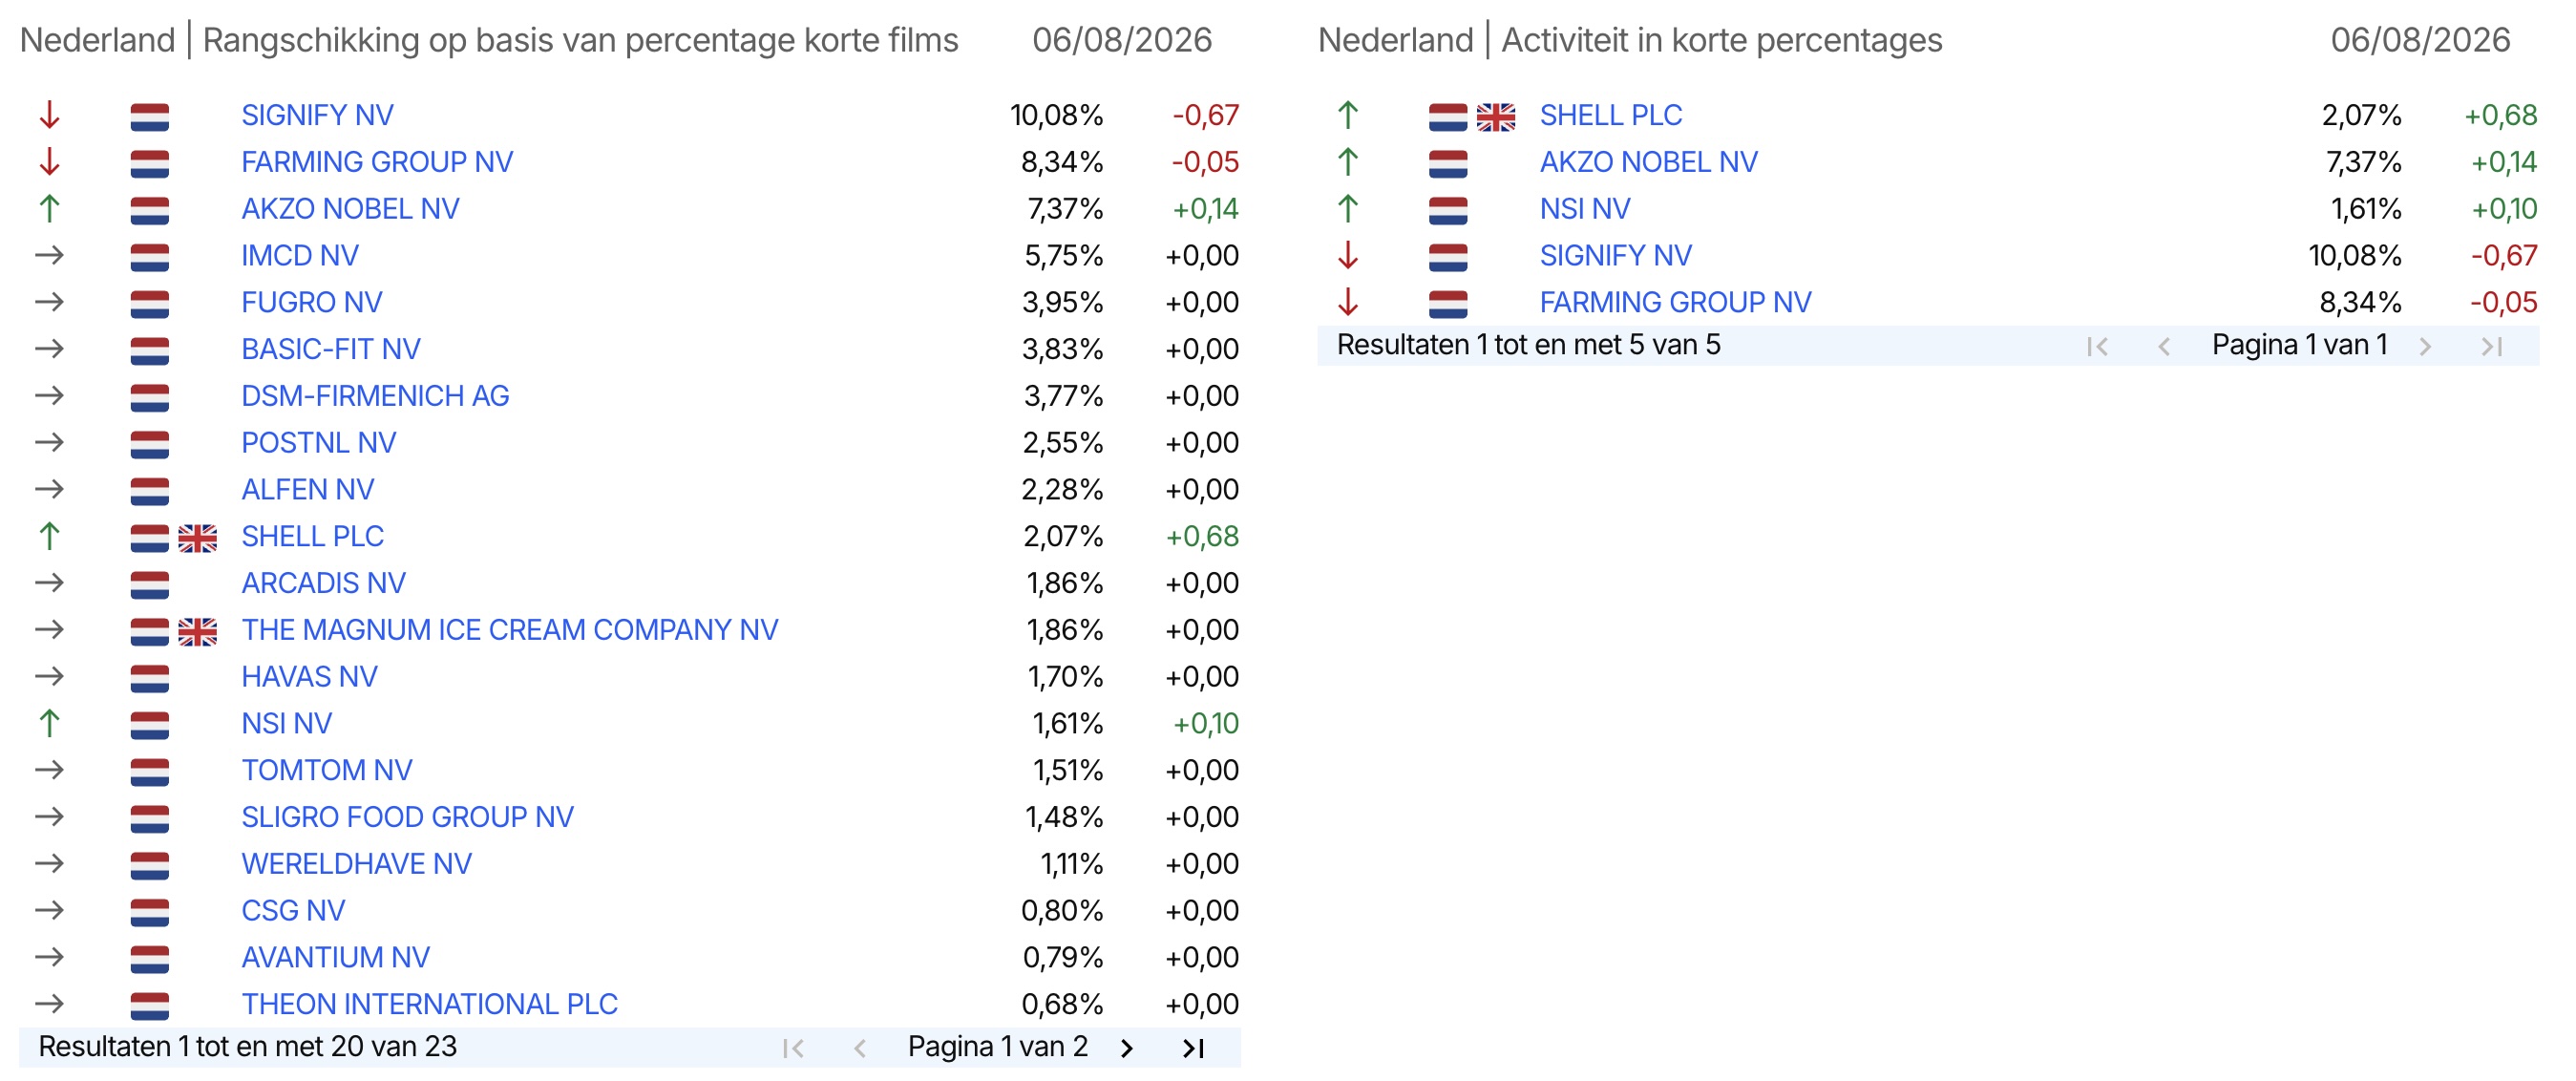
Task: Open DSM-FIRMENICH AG link
Action: point(375,396)
